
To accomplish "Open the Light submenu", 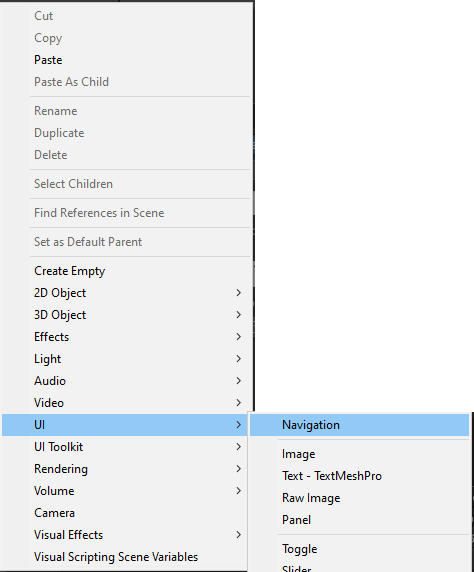I will pos(126,359).
